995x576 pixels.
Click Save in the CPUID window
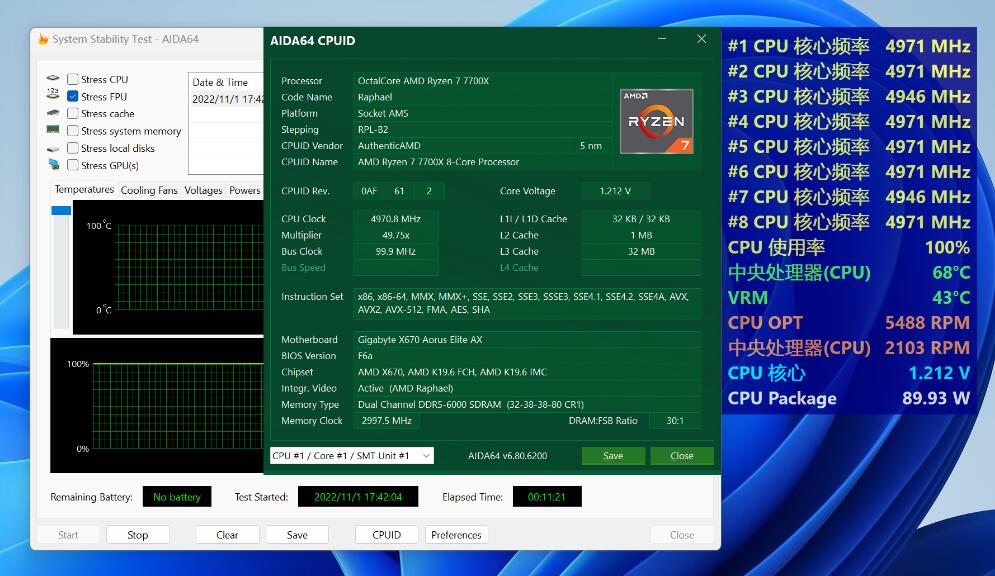coord(613,455)
